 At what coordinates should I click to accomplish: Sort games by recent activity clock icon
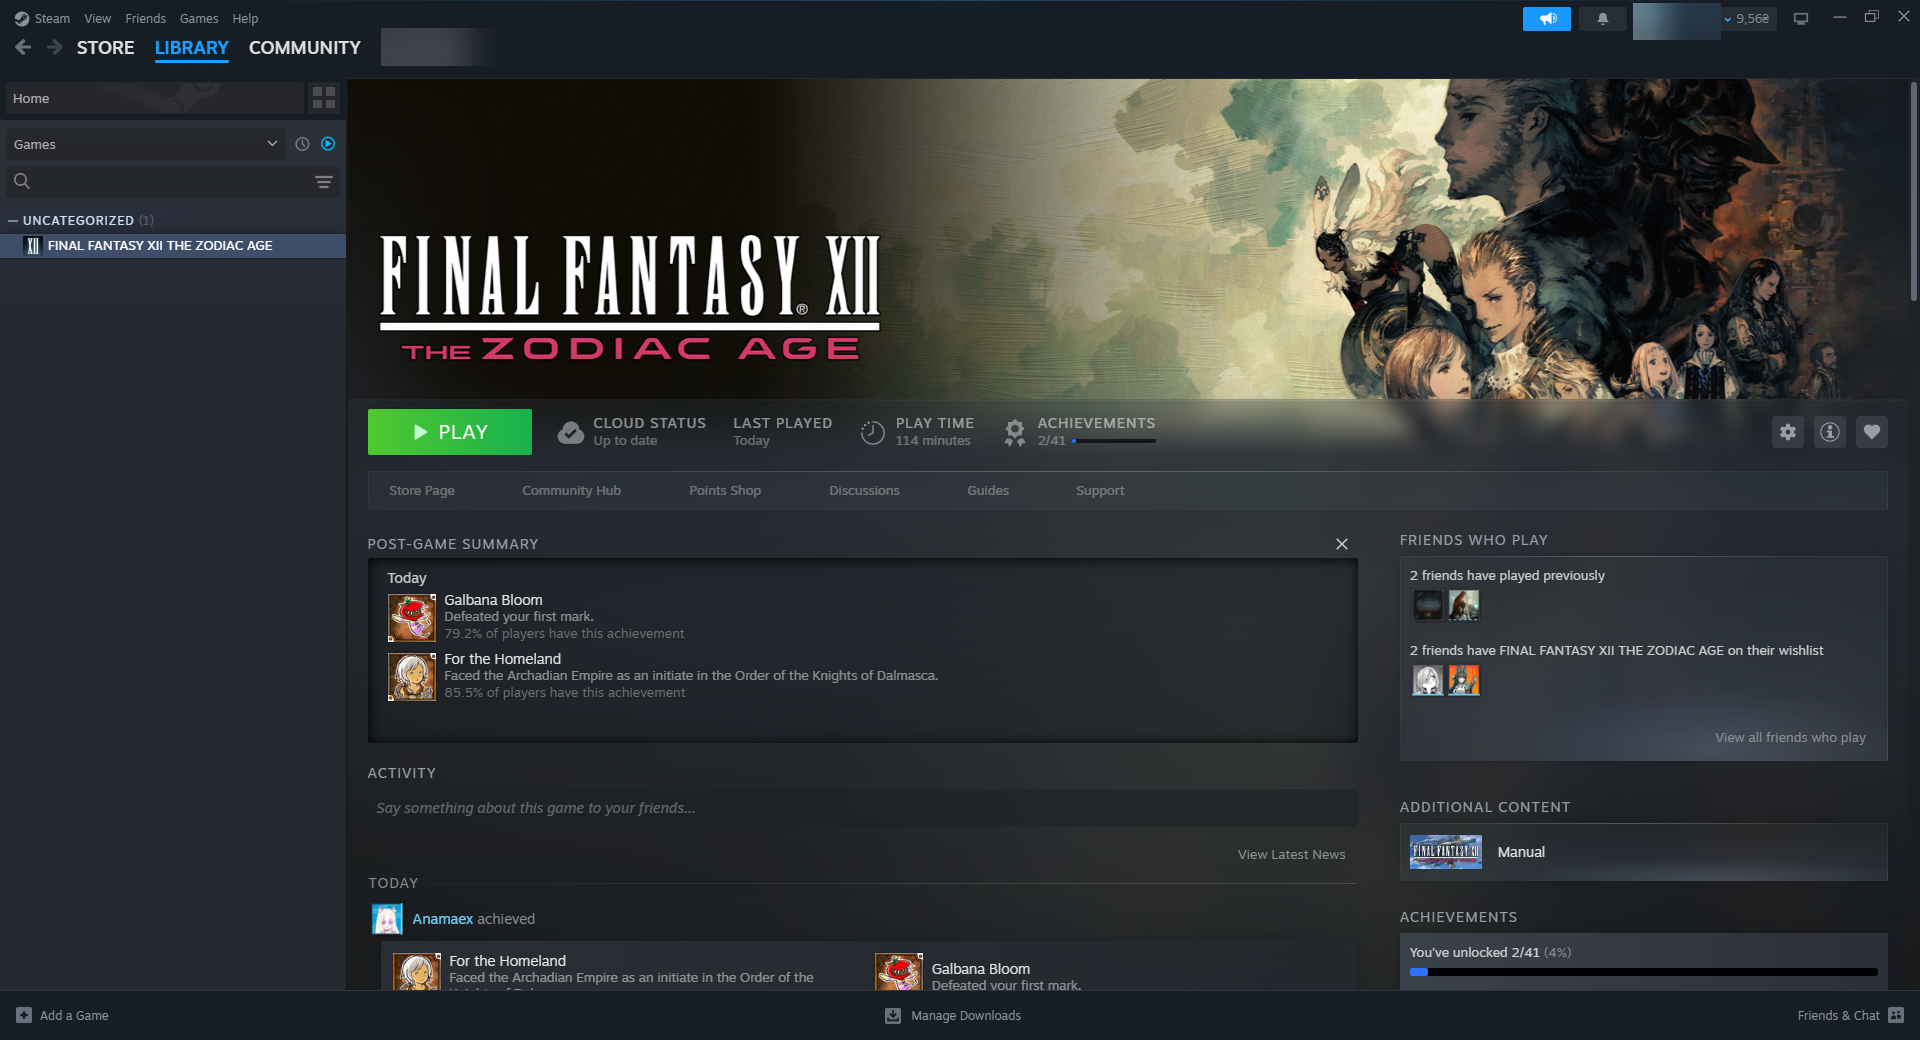coord(302,144)
